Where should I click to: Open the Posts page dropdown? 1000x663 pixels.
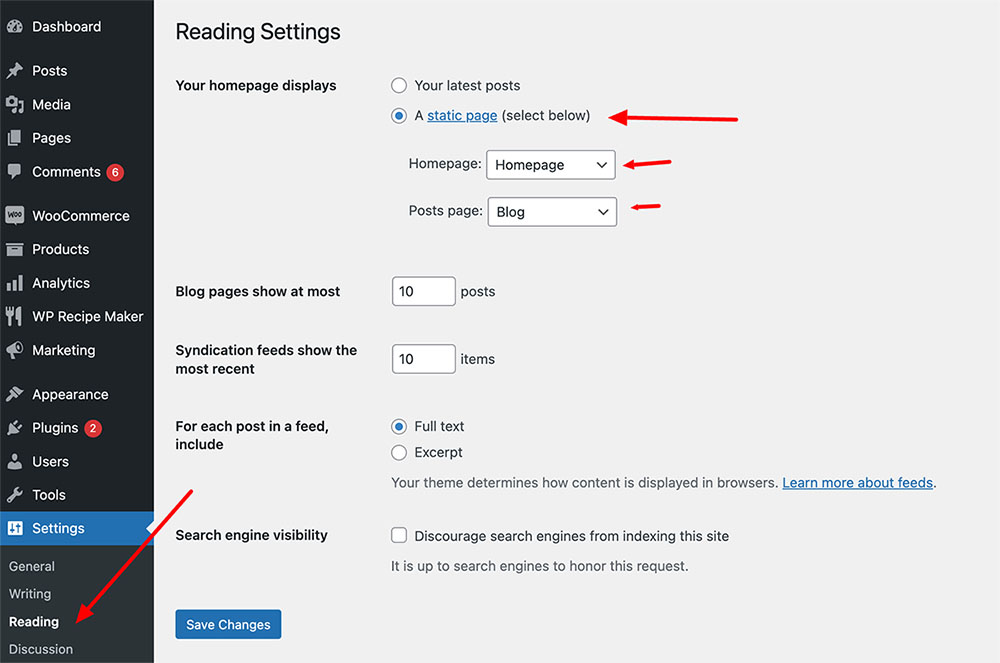click(552, 212)
